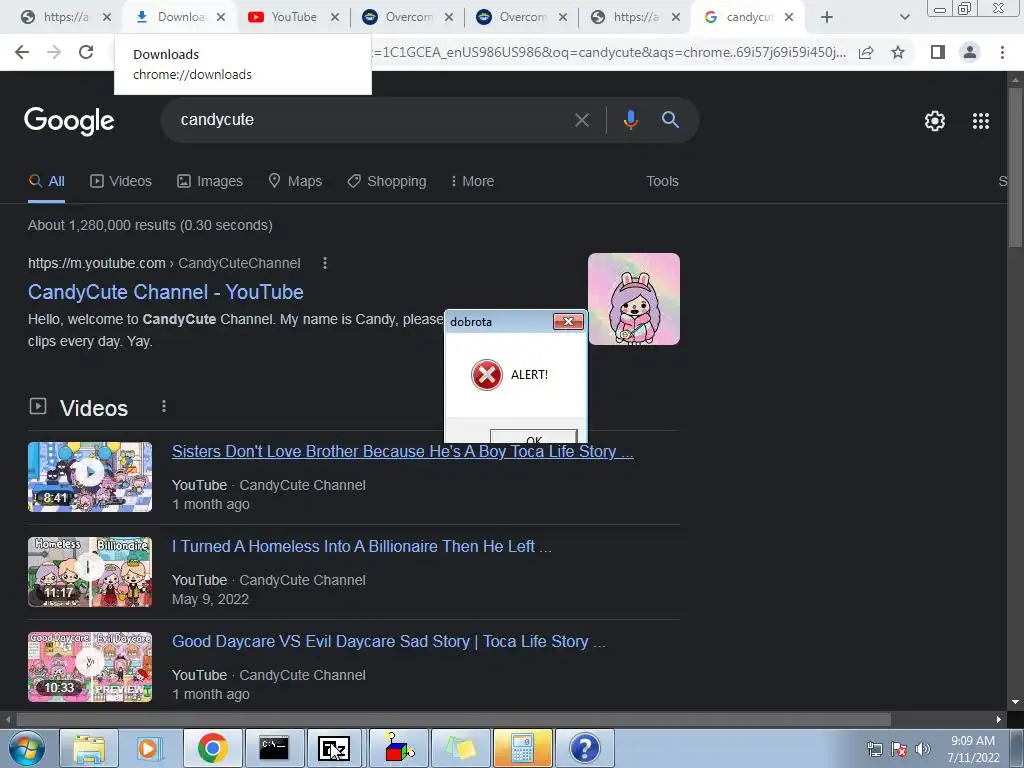1024x768 pixels.
Task: Click the Action Center flag in system tray
Action: pyautogui.click(x=899, y=749)
